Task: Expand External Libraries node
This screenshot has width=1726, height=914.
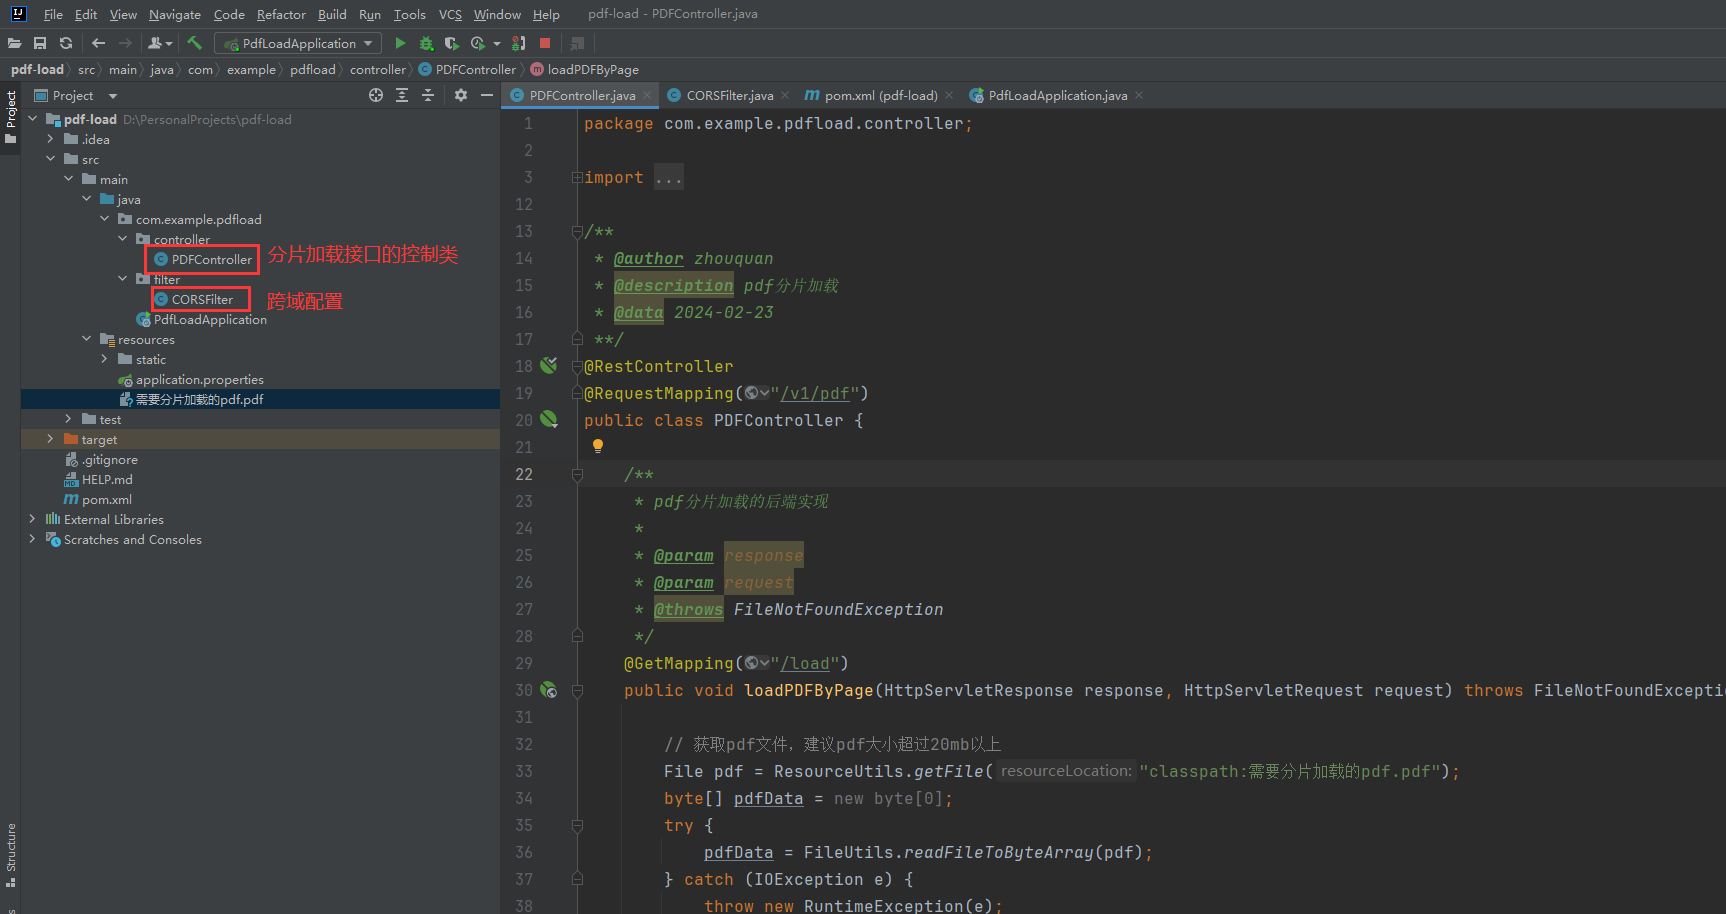Action: click(x=32, y=519)
